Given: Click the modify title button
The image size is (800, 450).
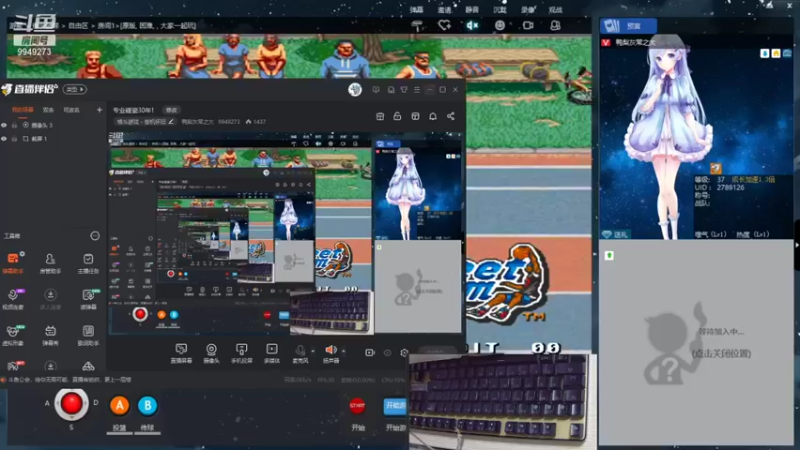Looking at the screenshot, I should coord(171,110).
